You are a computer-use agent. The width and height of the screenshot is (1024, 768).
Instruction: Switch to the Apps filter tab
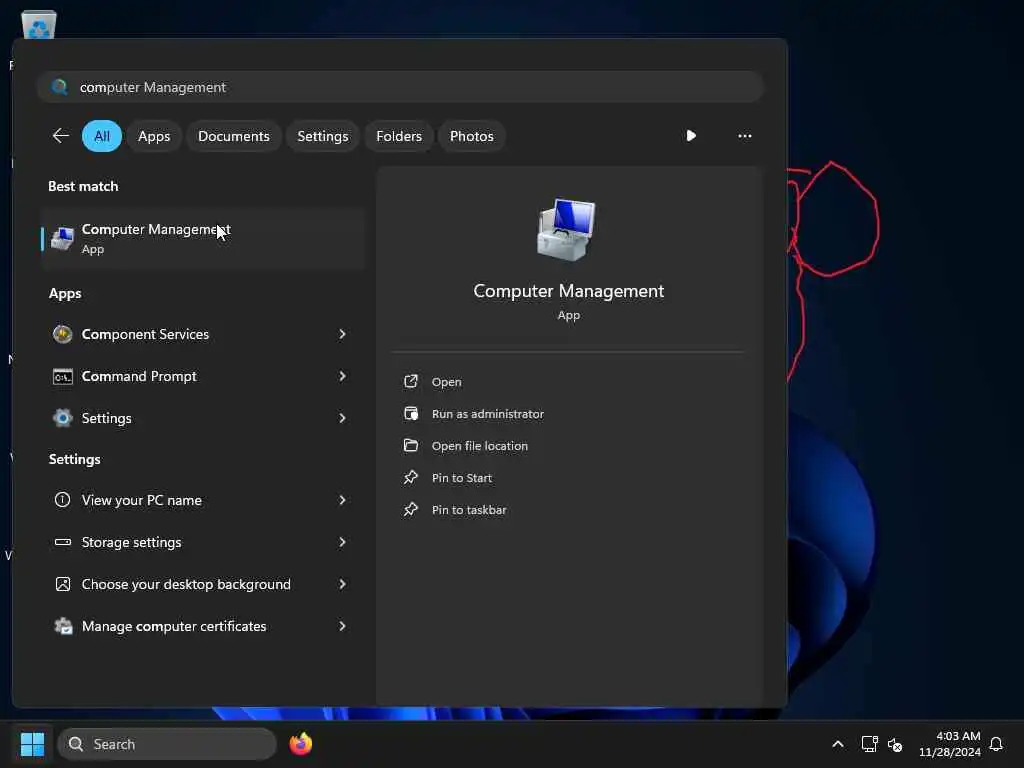[x=154, y=136]
